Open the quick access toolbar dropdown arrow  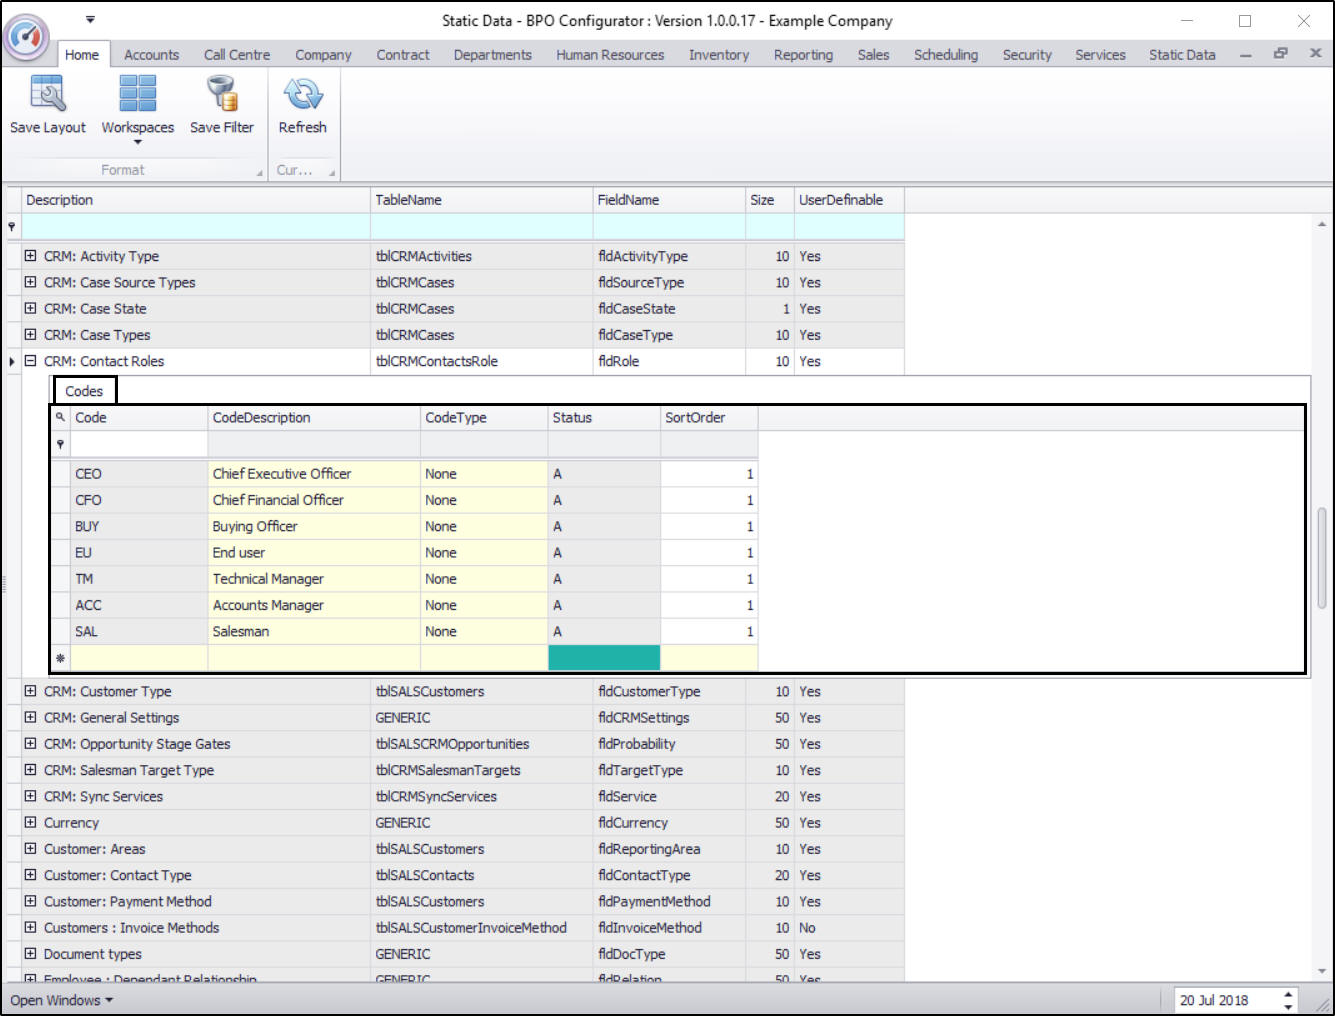click(x=90, y=19)
